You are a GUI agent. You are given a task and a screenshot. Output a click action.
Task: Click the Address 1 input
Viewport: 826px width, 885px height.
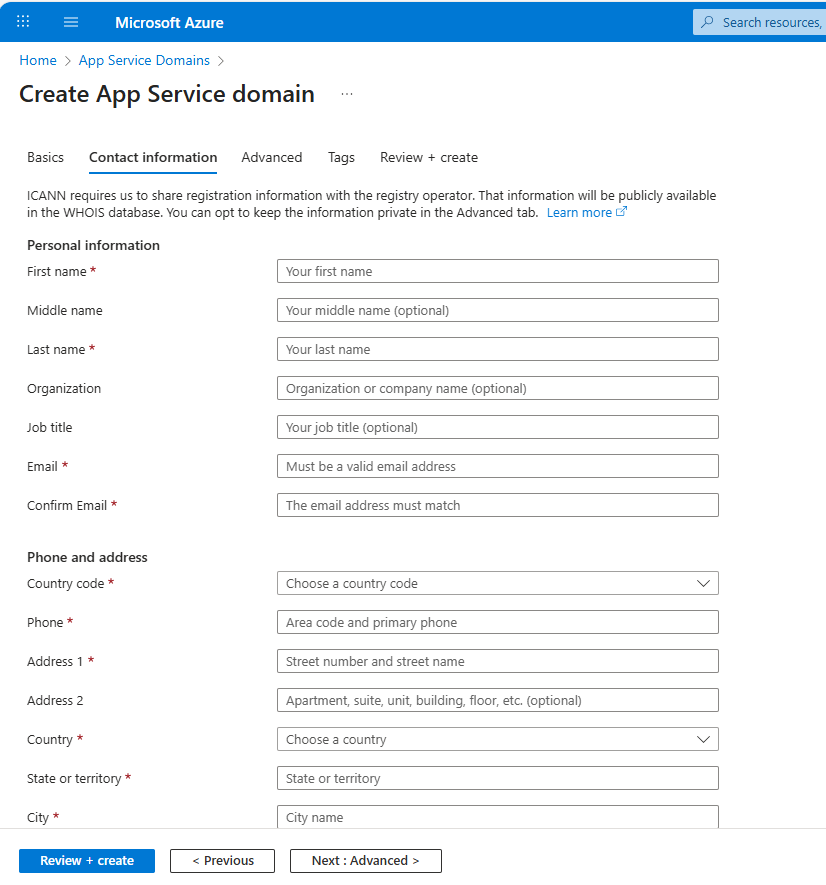497,661
